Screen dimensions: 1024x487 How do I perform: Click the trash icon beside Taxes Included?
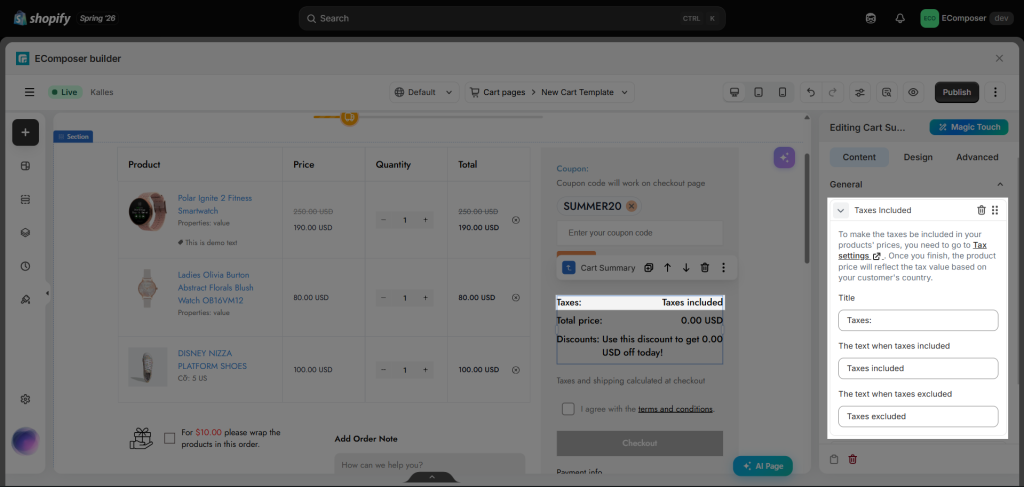pyautogui.click(x=981, y=210)
